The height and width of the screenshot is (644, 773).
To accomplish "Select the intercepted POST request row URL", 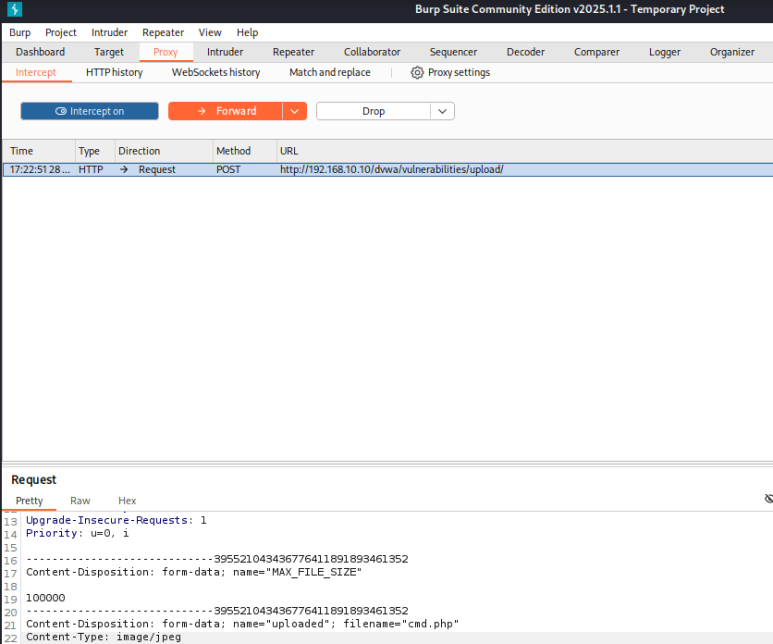I will click(x=391, y=170).
